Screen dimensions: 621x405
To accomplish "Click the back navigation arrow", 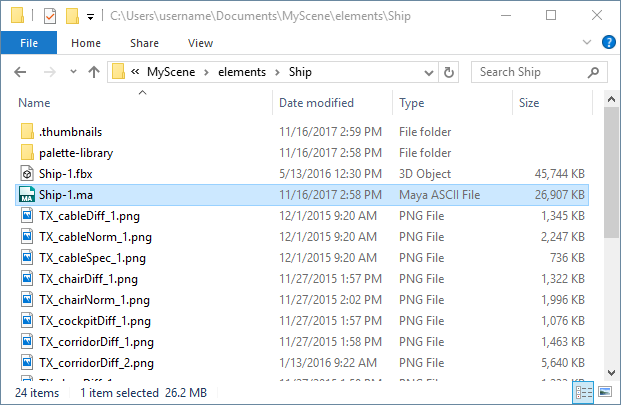I will [x=21, y=72].
